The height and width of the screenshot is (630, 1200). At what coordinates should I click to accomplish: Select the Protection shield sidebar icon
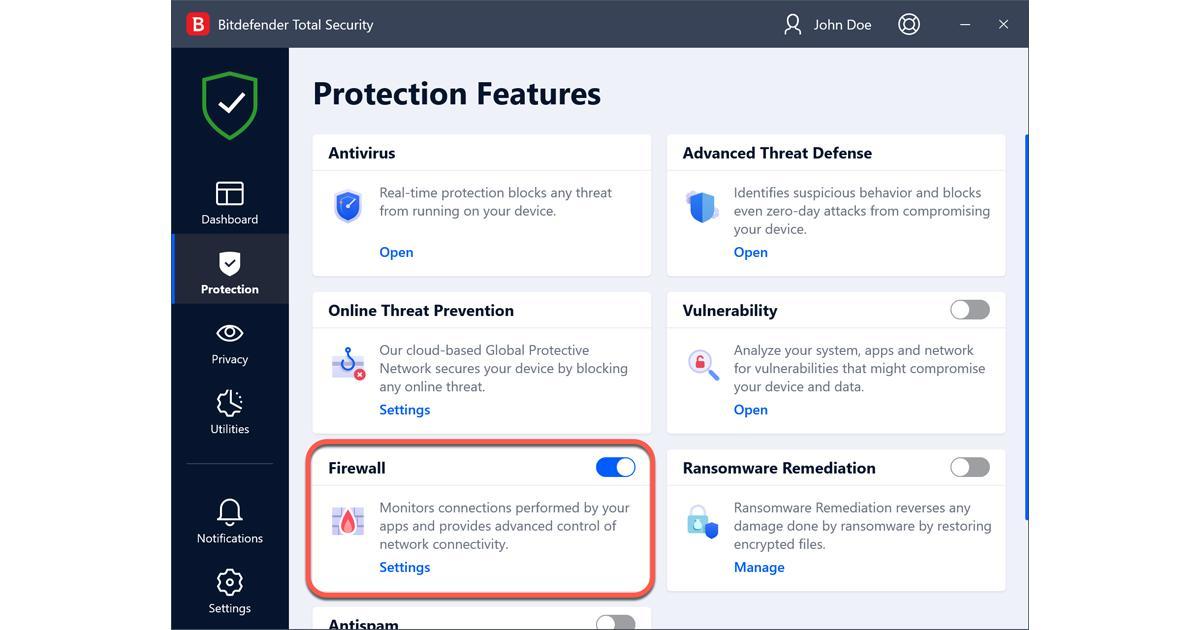[230, 263]
